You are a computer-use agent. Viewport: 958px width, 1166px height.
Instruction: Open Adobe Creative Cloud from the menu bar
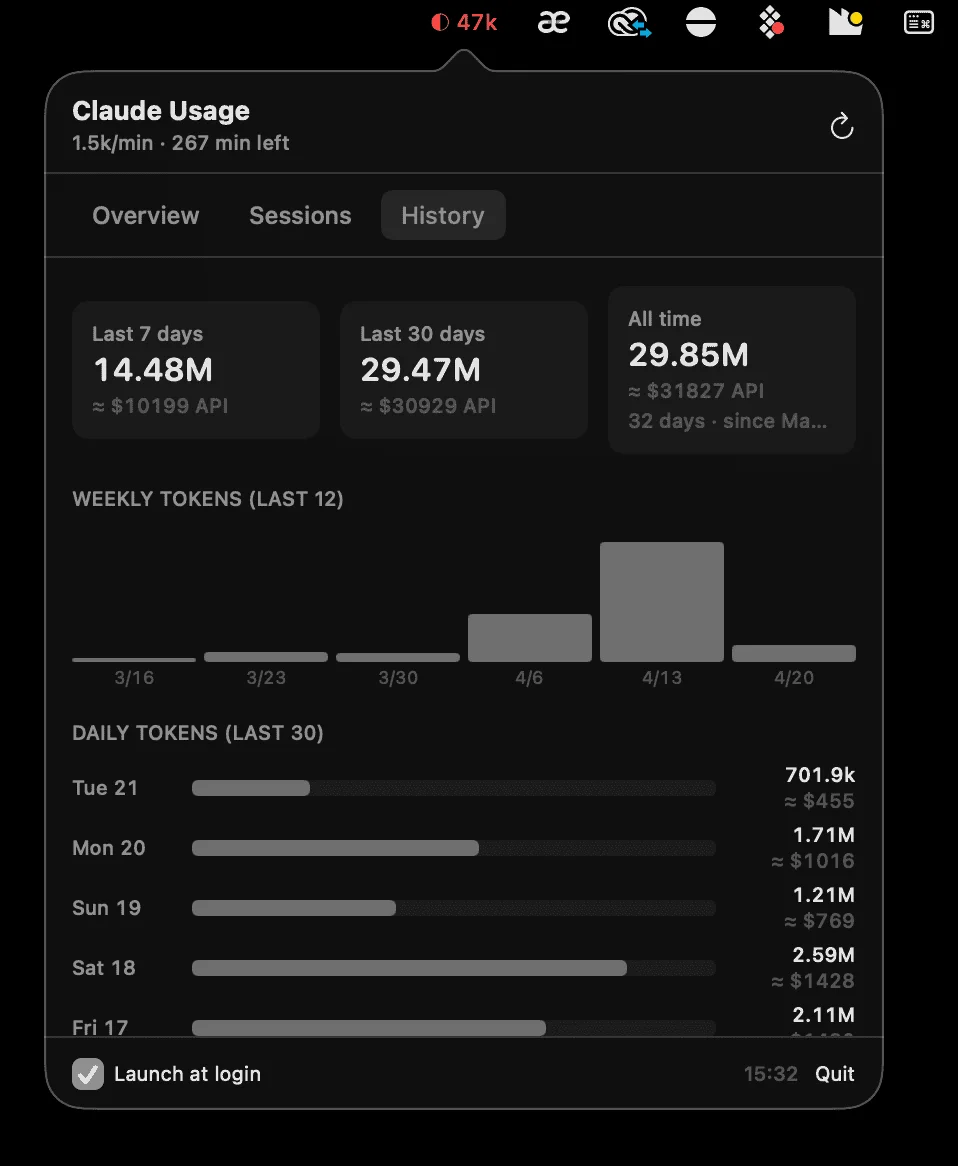pyautogui.click(x=628, y=22)
